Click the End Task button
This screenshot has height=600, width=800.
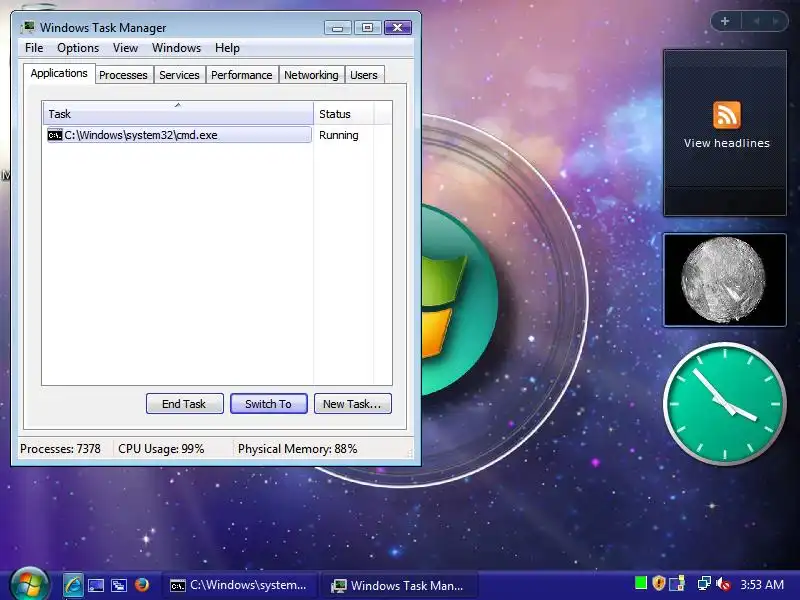[x=184, y=404]
